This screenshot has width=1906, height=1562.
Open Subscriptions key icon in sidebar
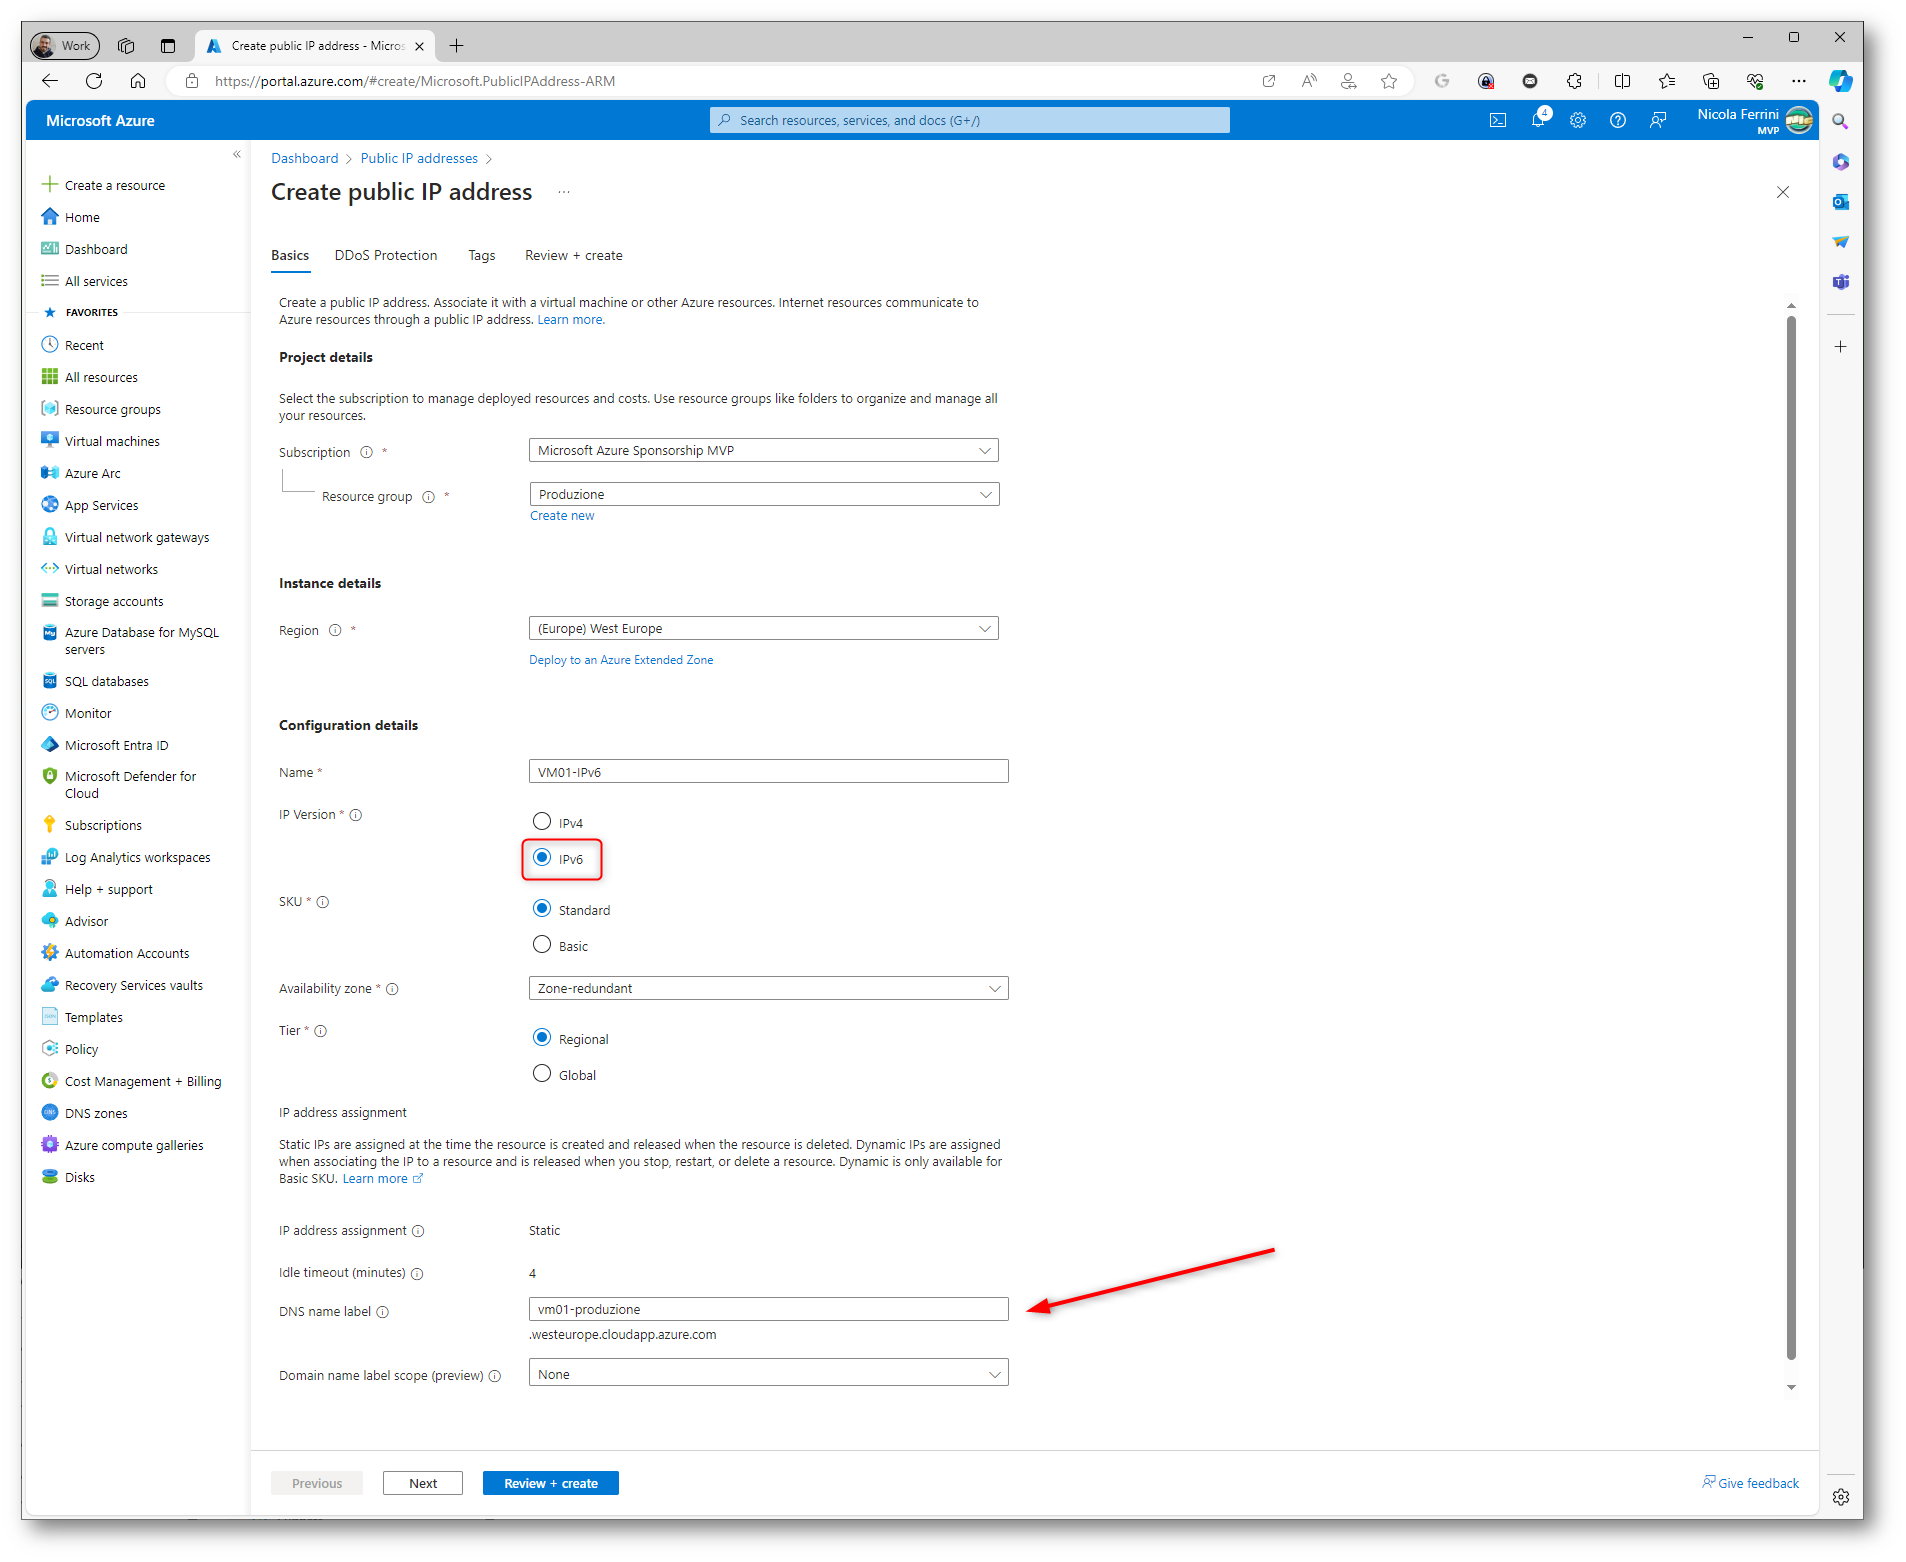point(50,824)
